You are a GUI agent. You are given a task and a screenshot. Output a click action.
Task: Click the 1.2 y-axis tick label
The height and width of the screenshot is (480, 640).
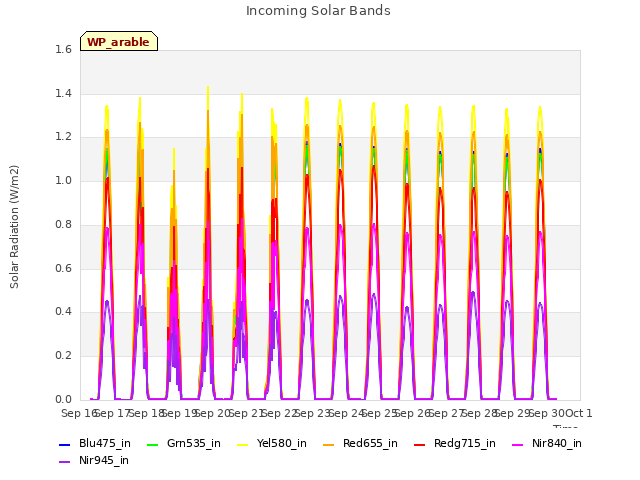[x=63, y=137]
